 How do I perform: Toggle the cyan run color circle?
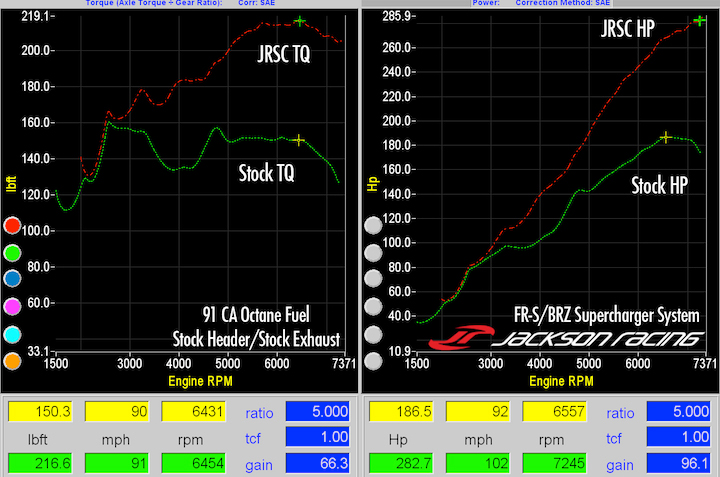(12, 335)
